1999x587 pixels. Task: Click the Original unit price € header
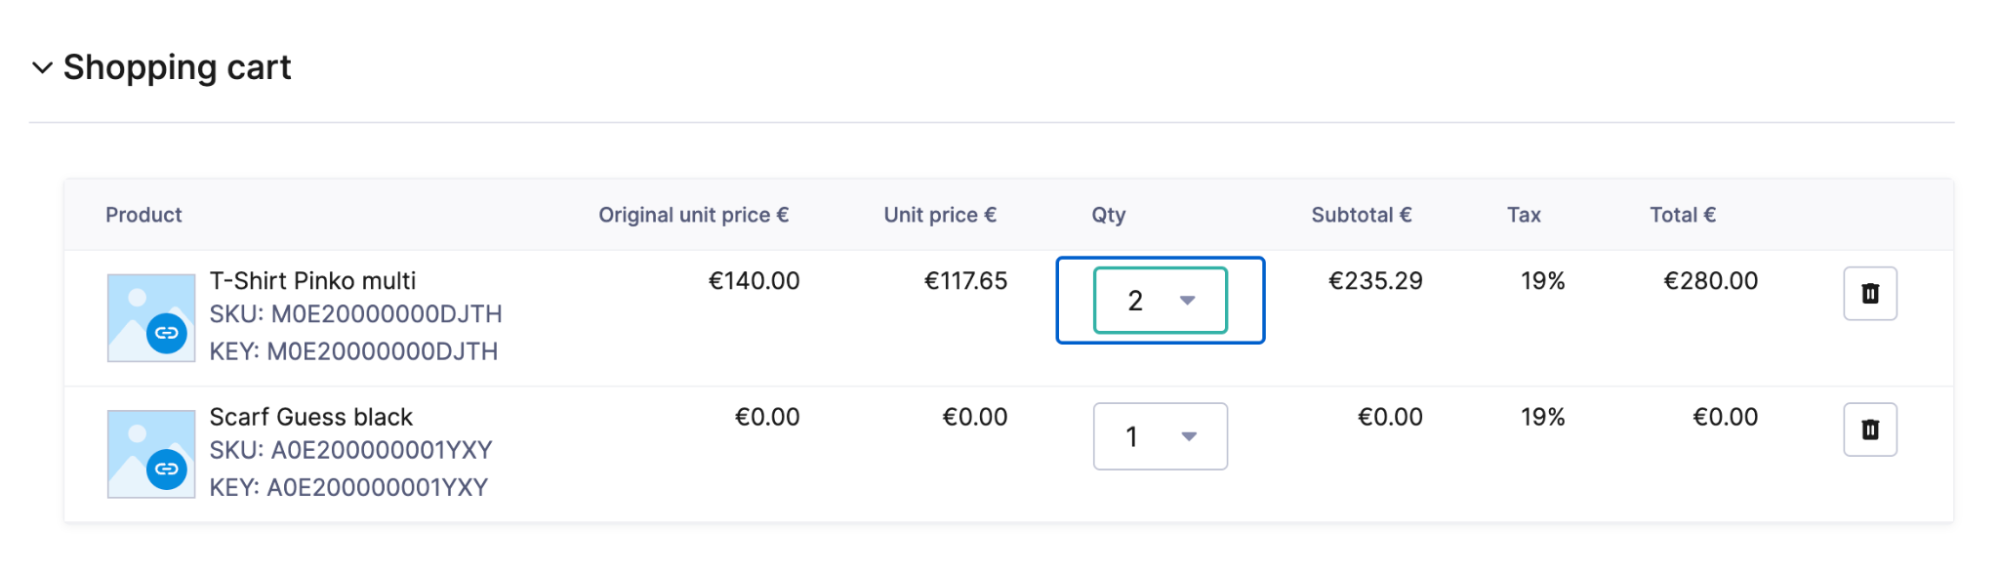693,215
